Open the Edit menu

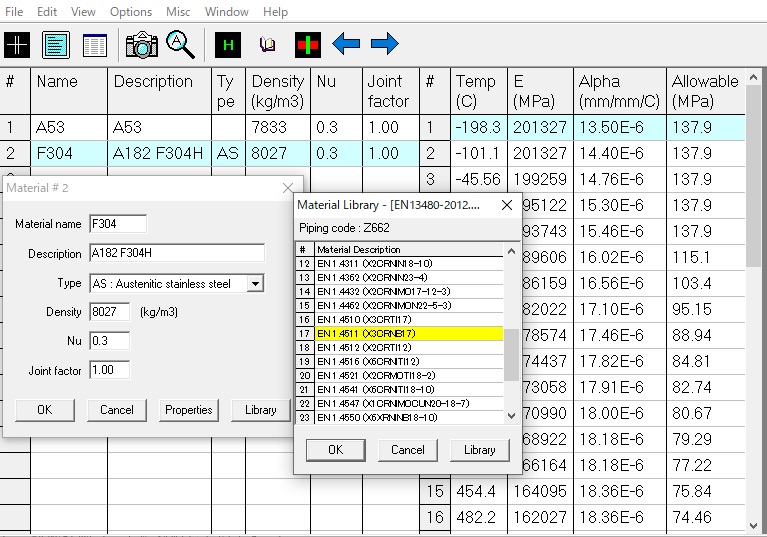[x=47, y=12]
